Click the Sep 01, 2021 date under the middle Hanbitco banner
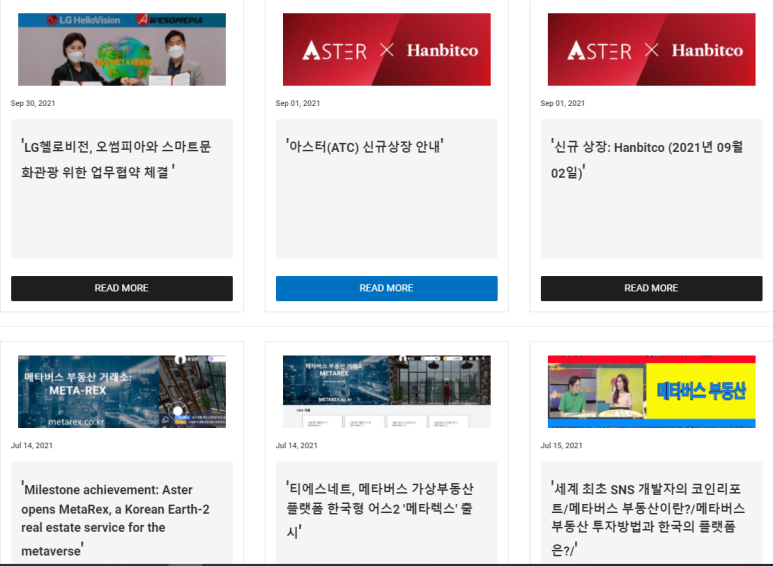This screenshot has height=566, width=773. 298,103
